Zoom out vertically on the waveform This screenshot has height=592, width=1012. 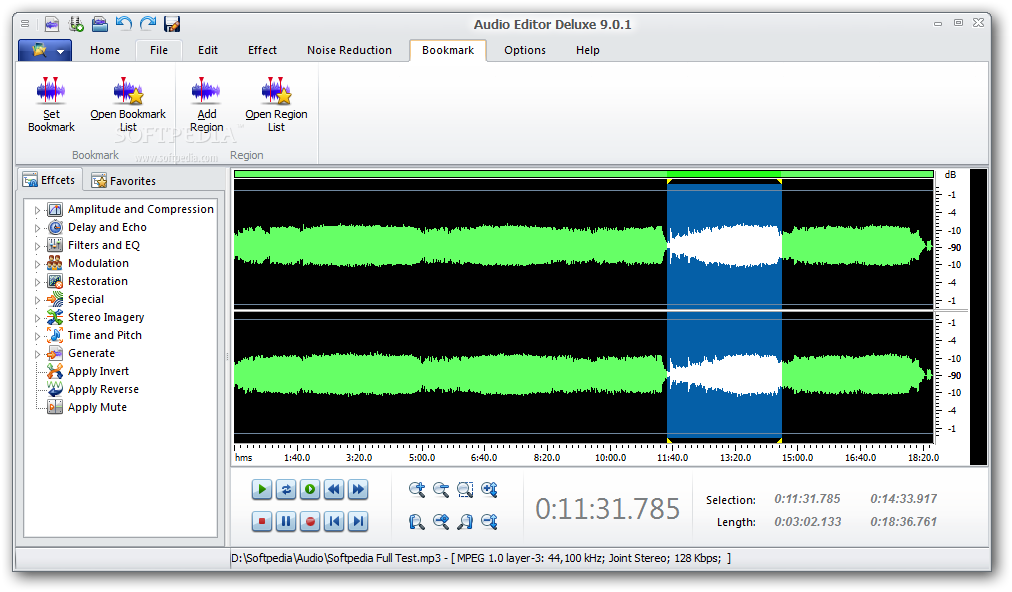click(489, 521)
